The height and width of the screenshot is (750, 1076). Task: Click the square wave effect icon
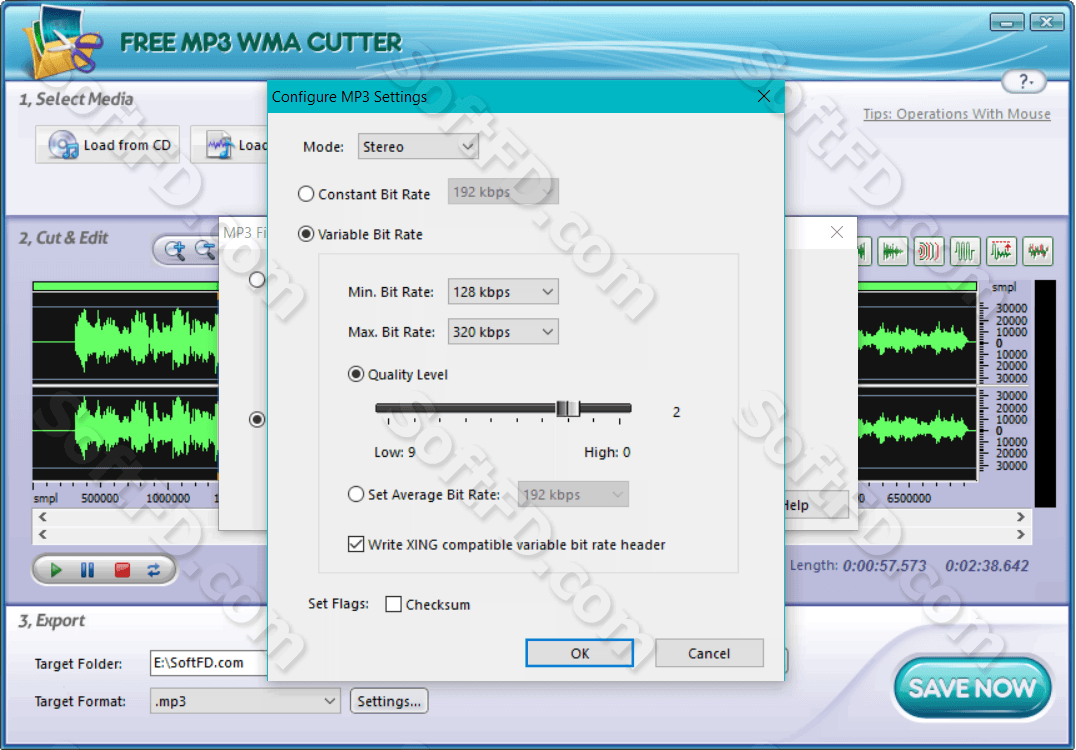tap(965, 251)
